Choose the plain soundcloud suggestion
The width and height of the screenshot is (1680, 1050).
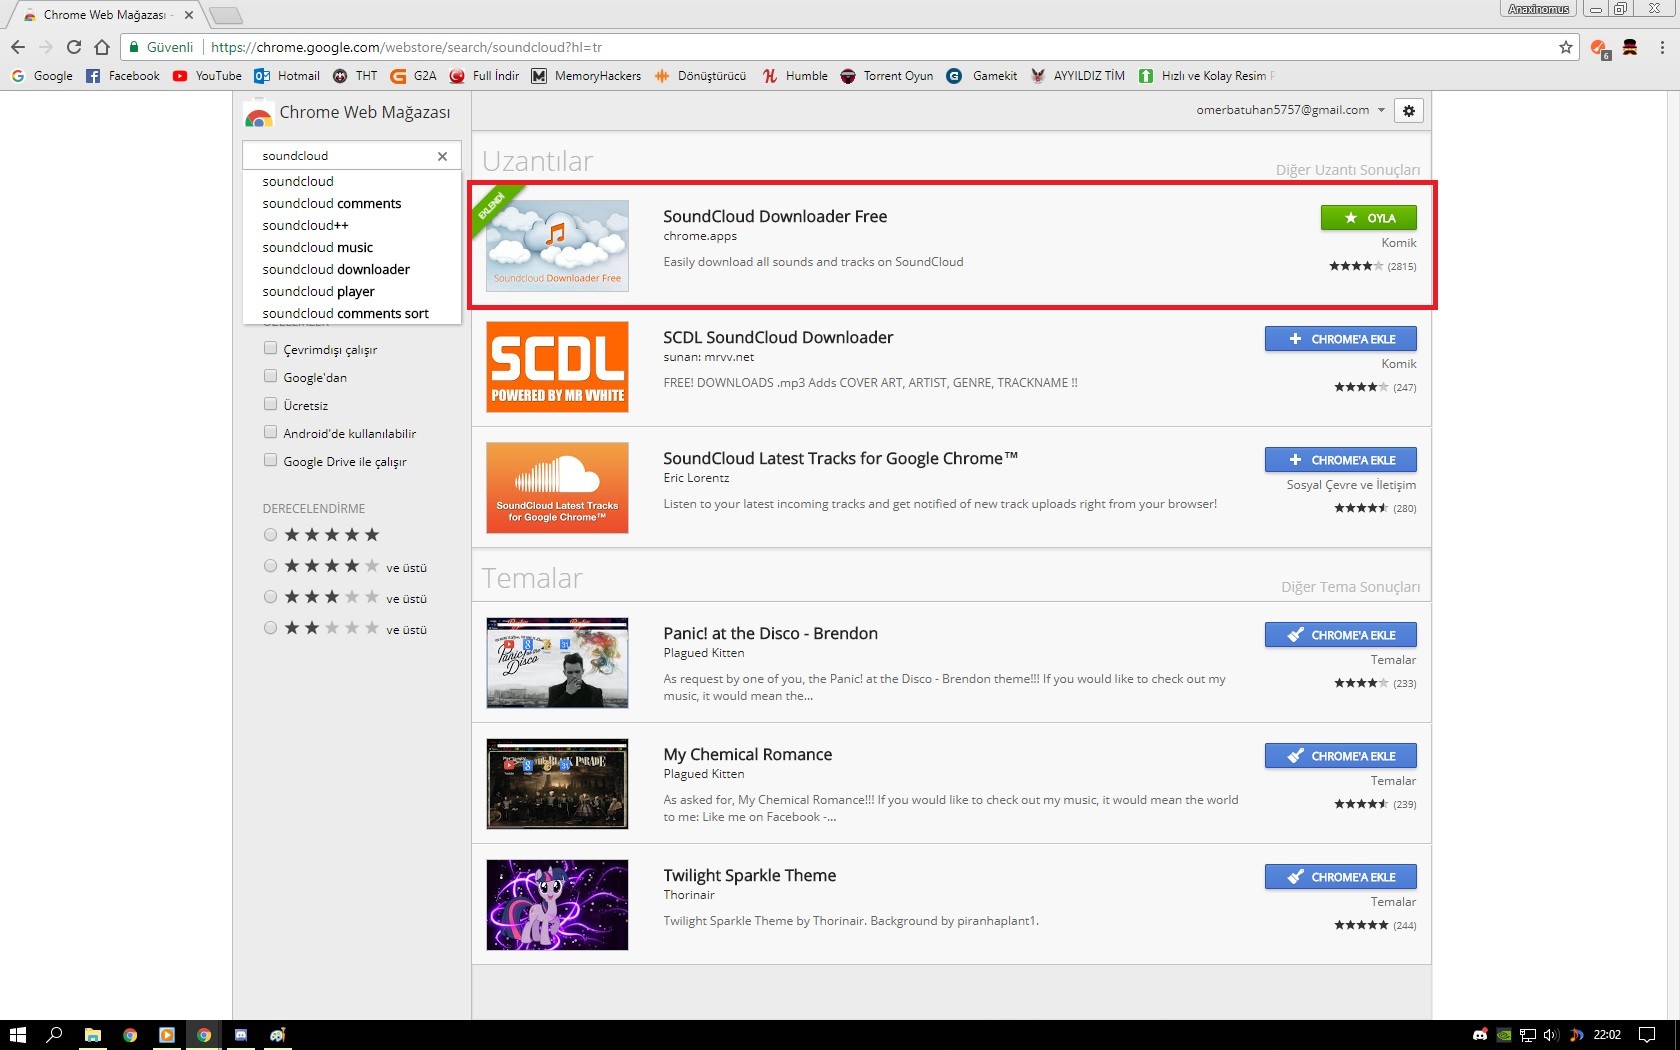click(352, 181)
